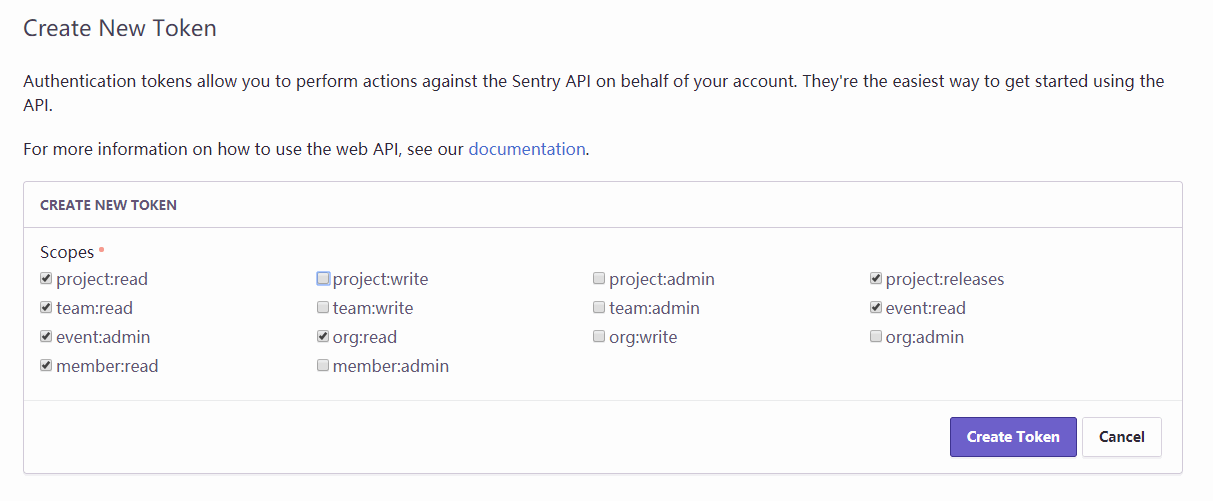Viewport: 1213px width, 501px height.
Task: Open the documentation link
Action: [x=526, y=149]
